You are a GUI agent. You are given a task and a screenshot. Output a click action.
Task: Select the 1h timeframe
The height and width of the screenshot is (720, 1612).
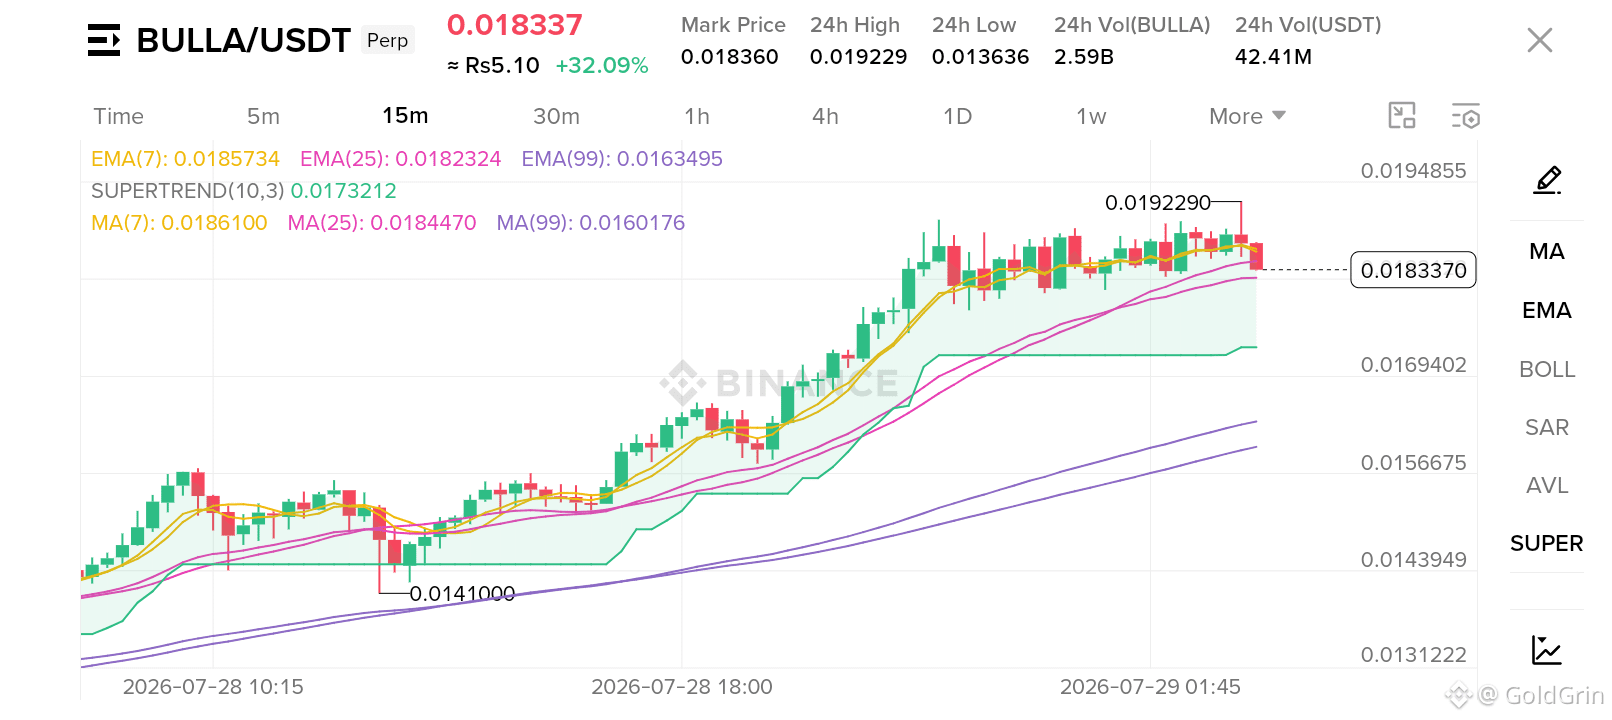[x=697, y=116]
